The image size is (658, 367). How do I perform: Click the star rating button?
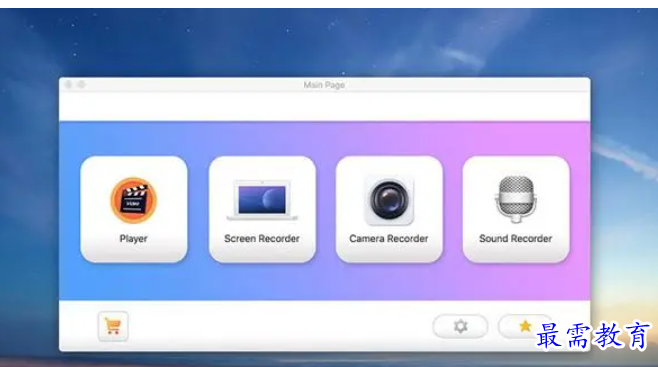[525, 326]
